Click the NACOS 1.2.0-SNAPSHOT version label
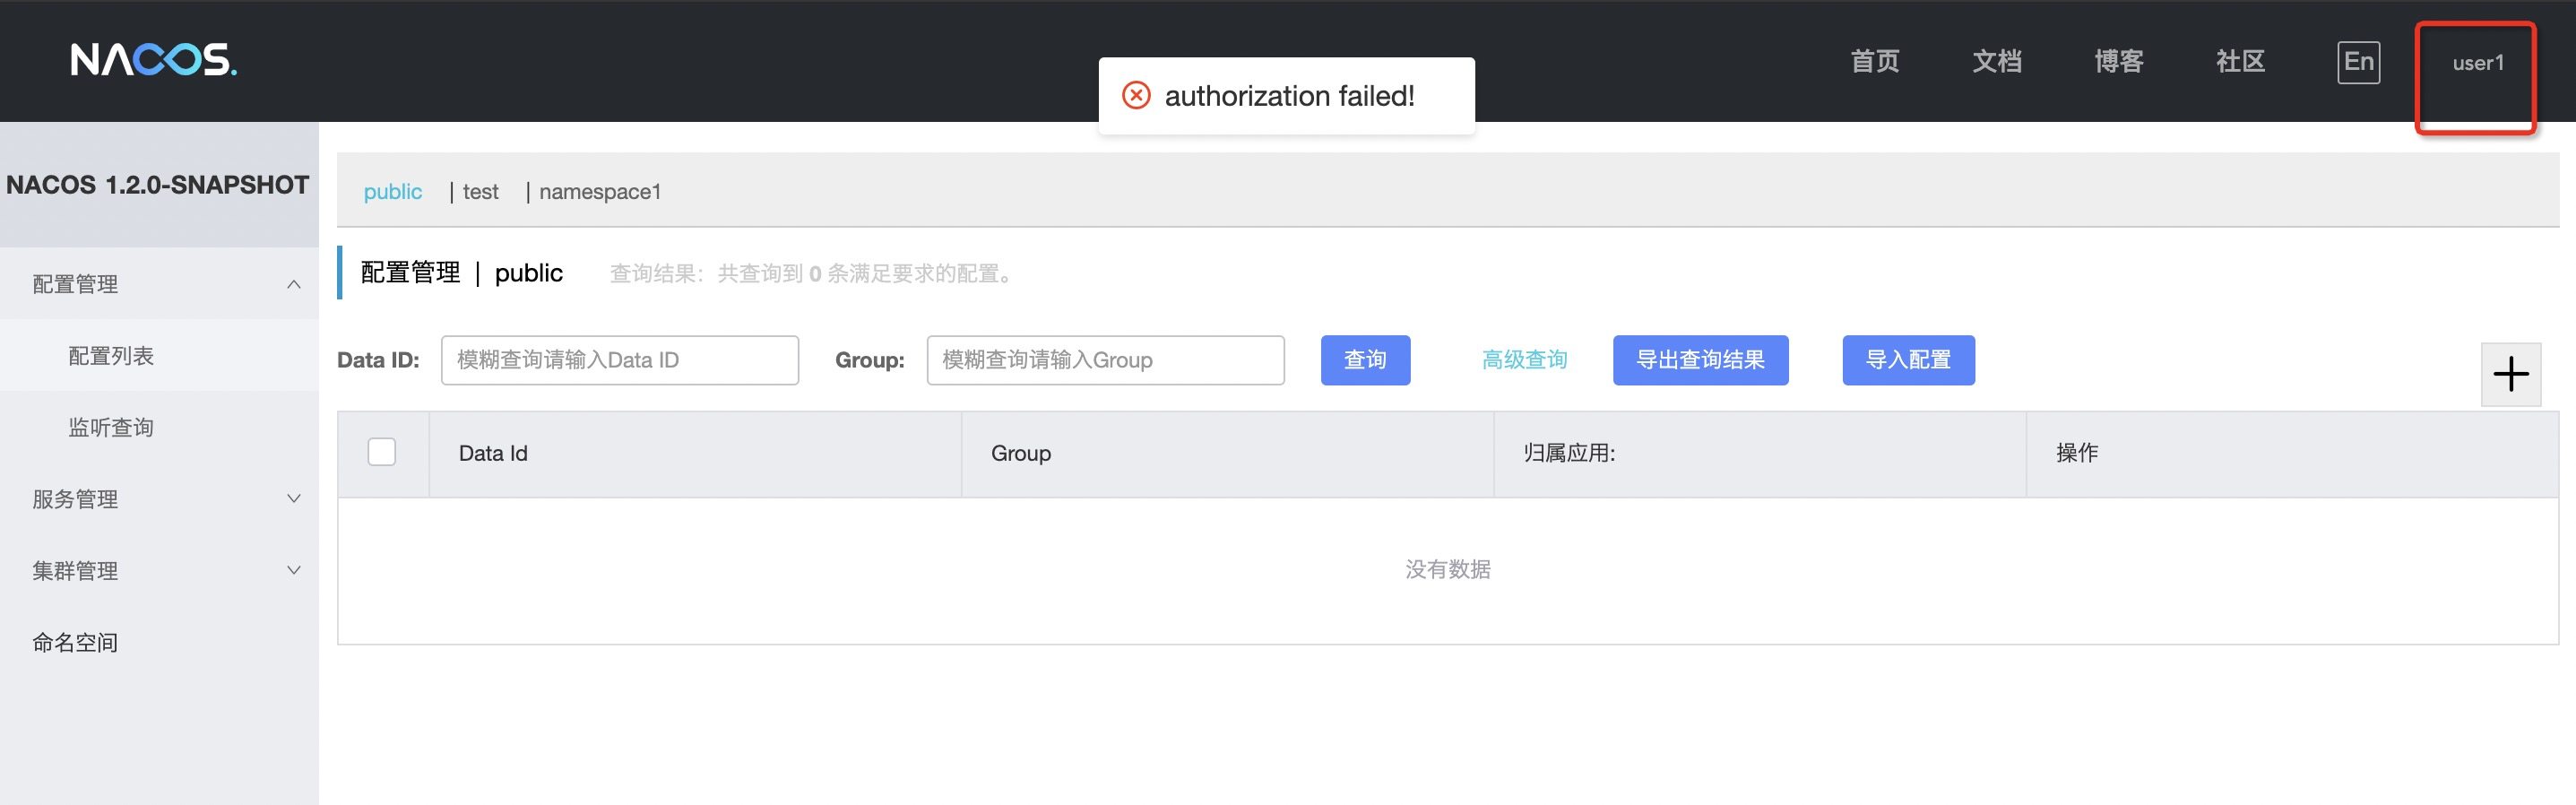The width and height of the screenshot is (2576, 805). [158, 185]
